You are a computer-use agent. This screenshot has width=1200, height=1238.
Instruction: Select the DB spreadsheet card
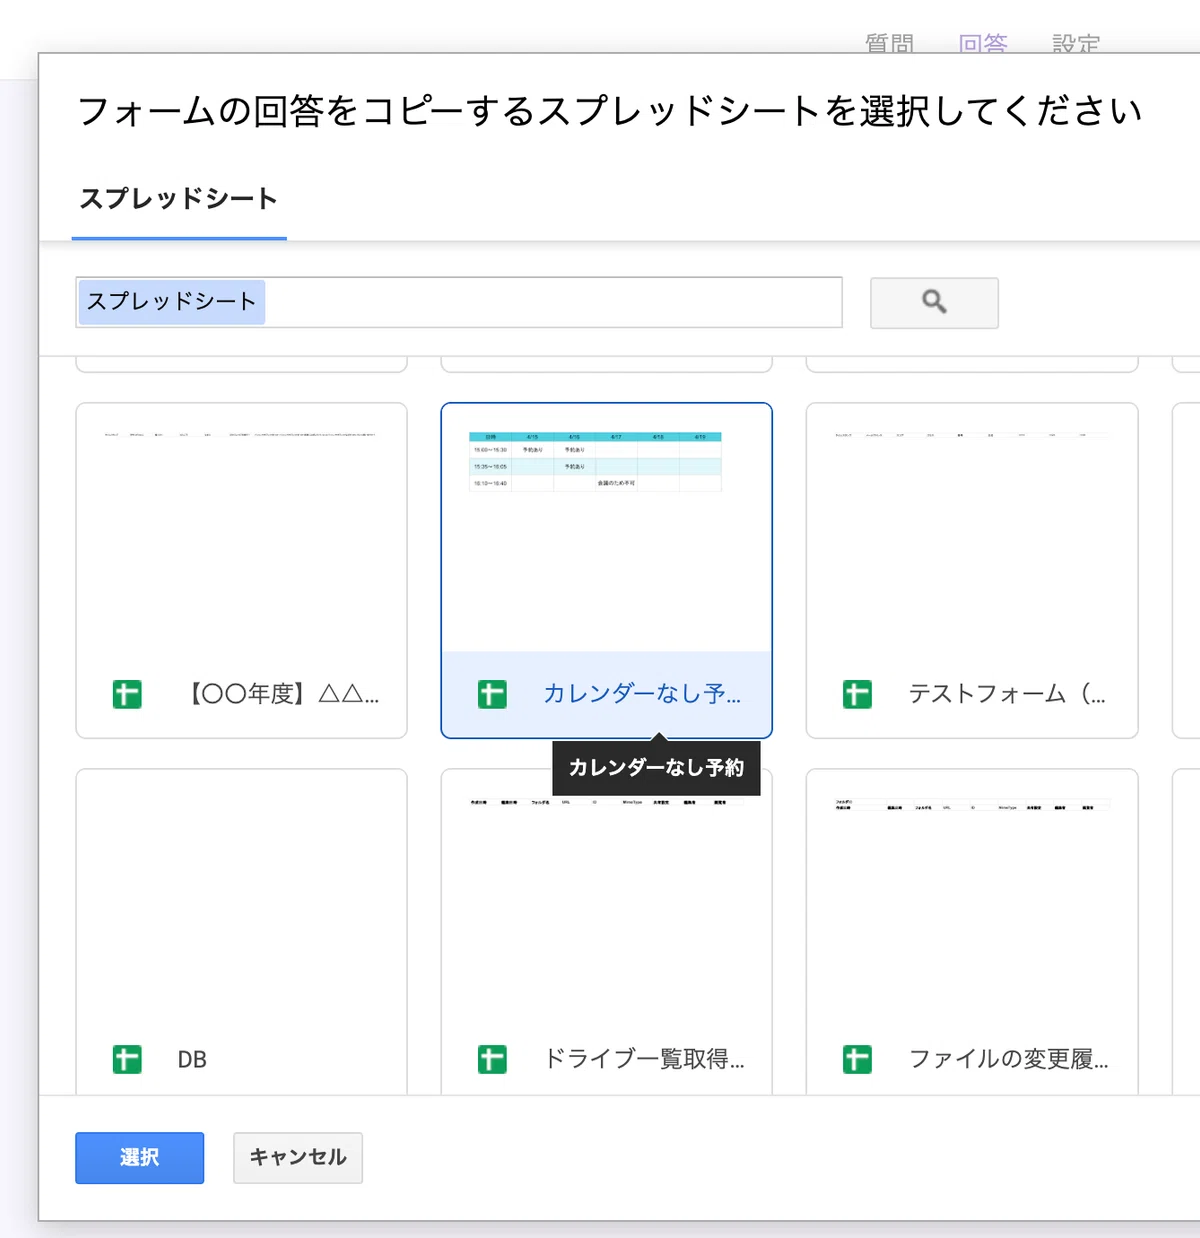pyautogui.click(x=242, y=932)
